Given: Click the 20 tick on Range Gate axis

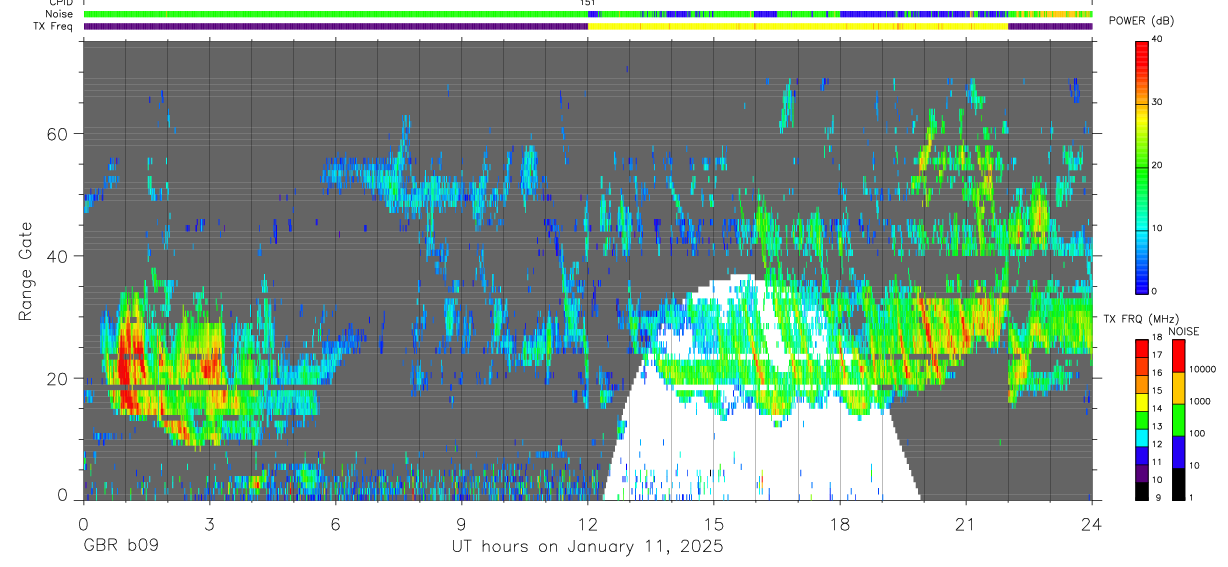Looking at the screenshot, I should point(58,378).
